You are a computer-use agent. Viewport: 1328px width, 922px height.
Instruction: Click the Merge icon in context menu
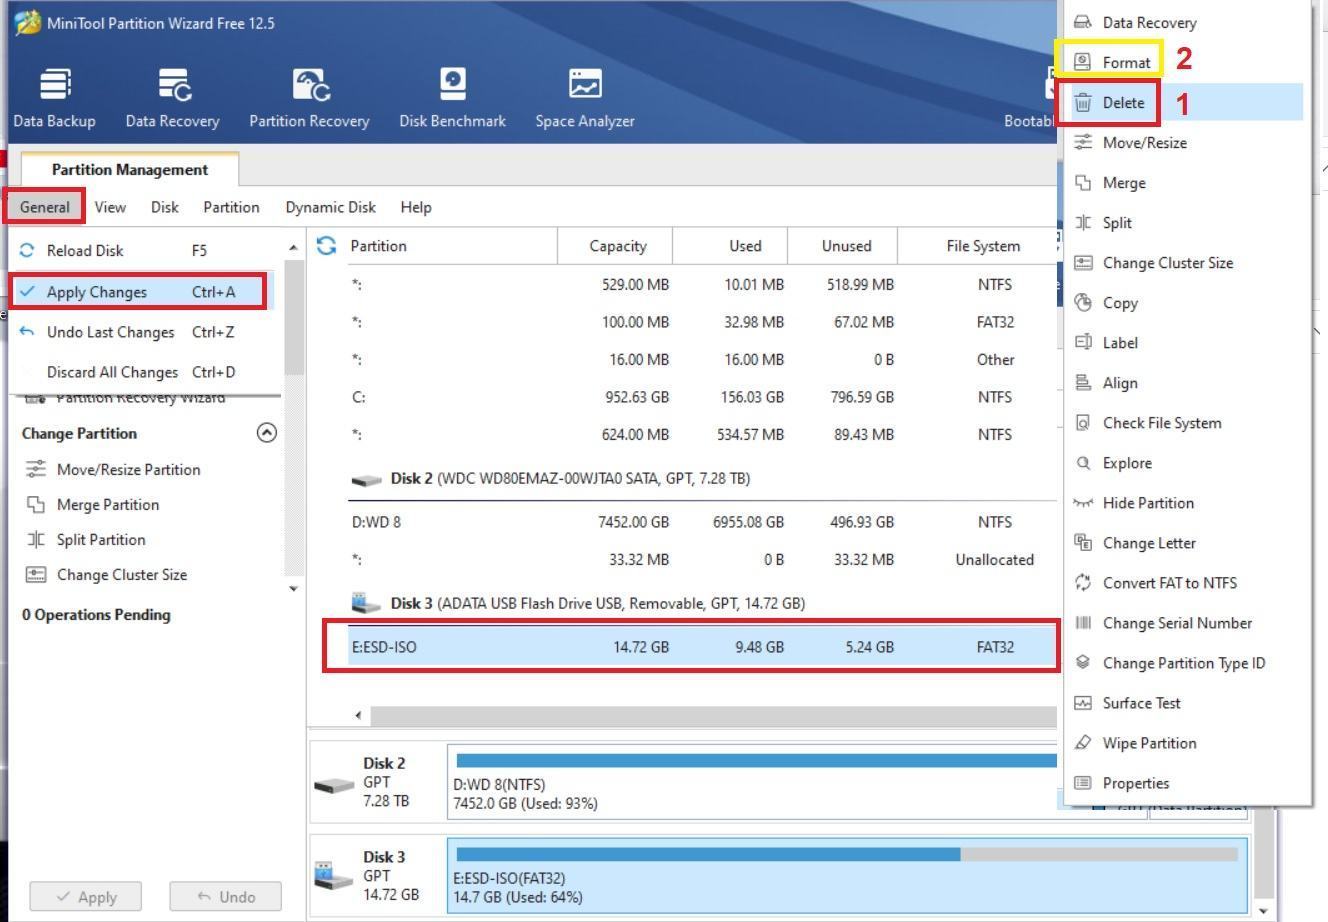click(x=1083, y=182)
